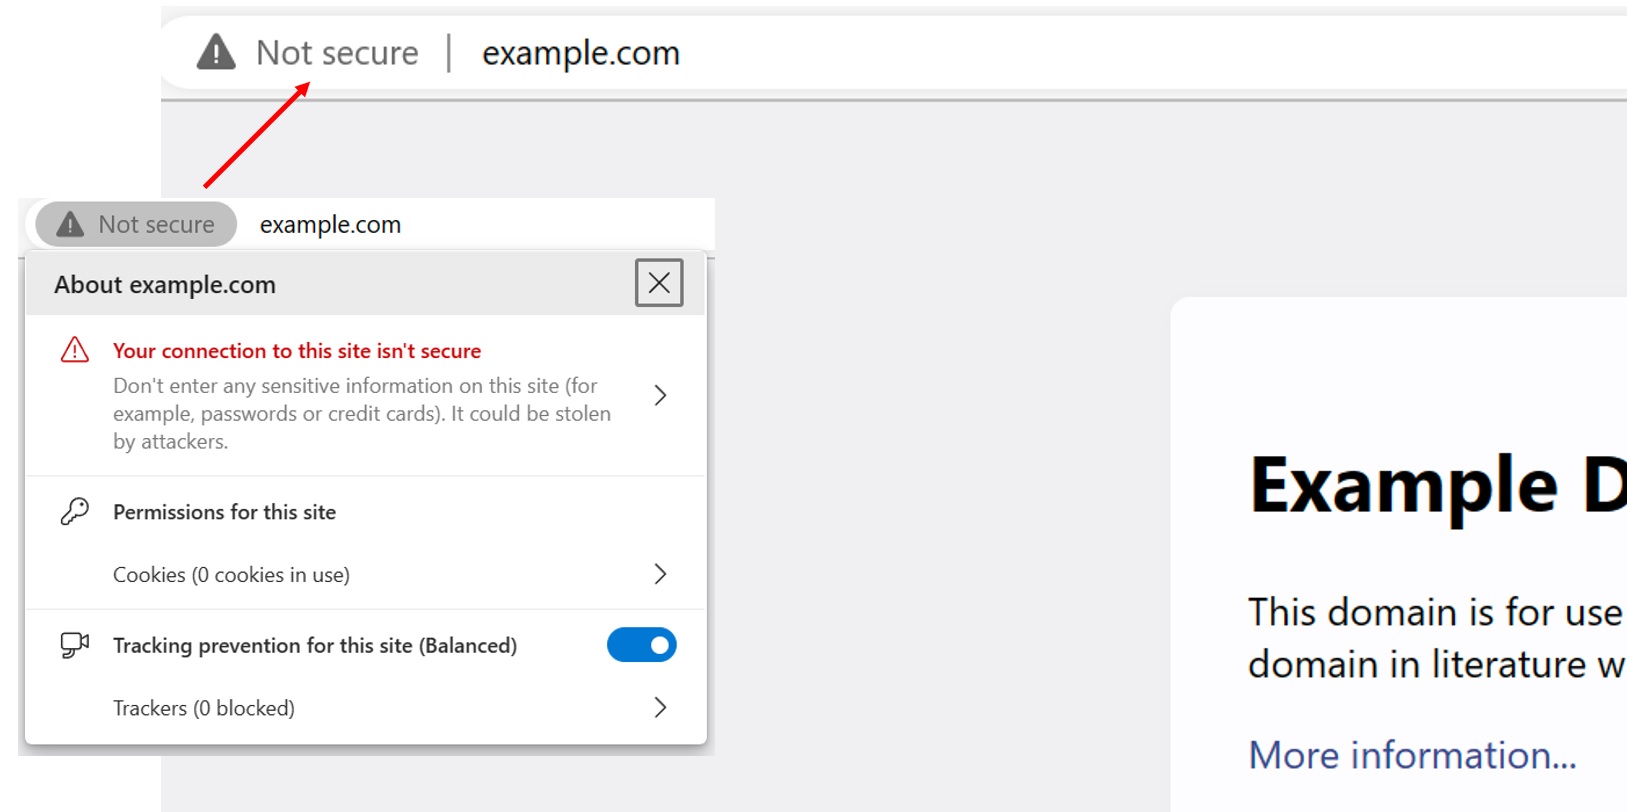The height and width of the screenshot is (812, 1627).
Task: Click the "About example.com" popup header
Action: (165, 285)
